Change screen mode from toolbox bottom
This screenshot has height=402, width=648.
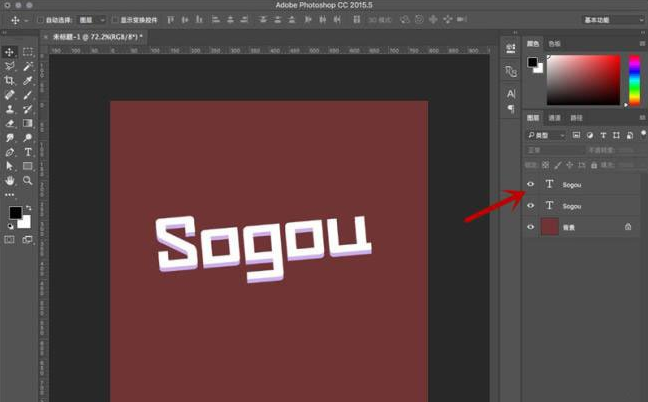[28, 240]
